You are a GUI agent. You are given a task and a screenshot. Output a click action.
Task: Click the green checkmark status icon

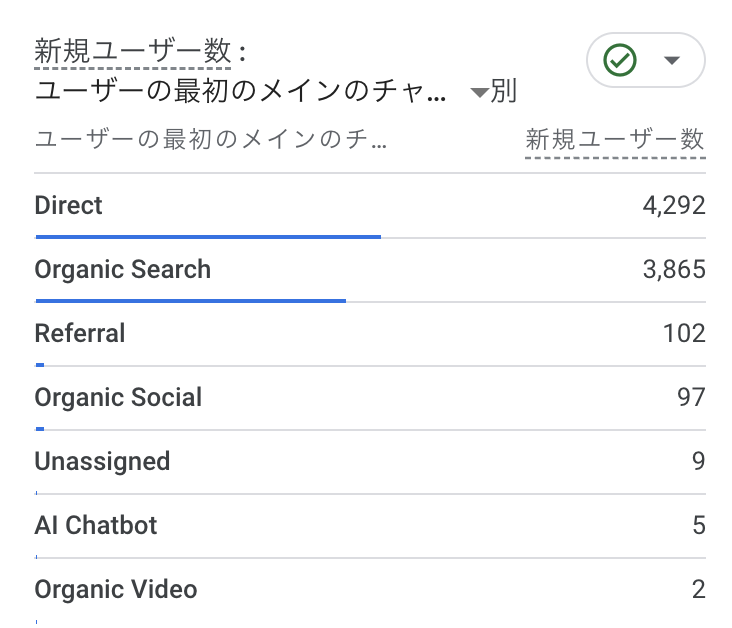coord(620,61)
